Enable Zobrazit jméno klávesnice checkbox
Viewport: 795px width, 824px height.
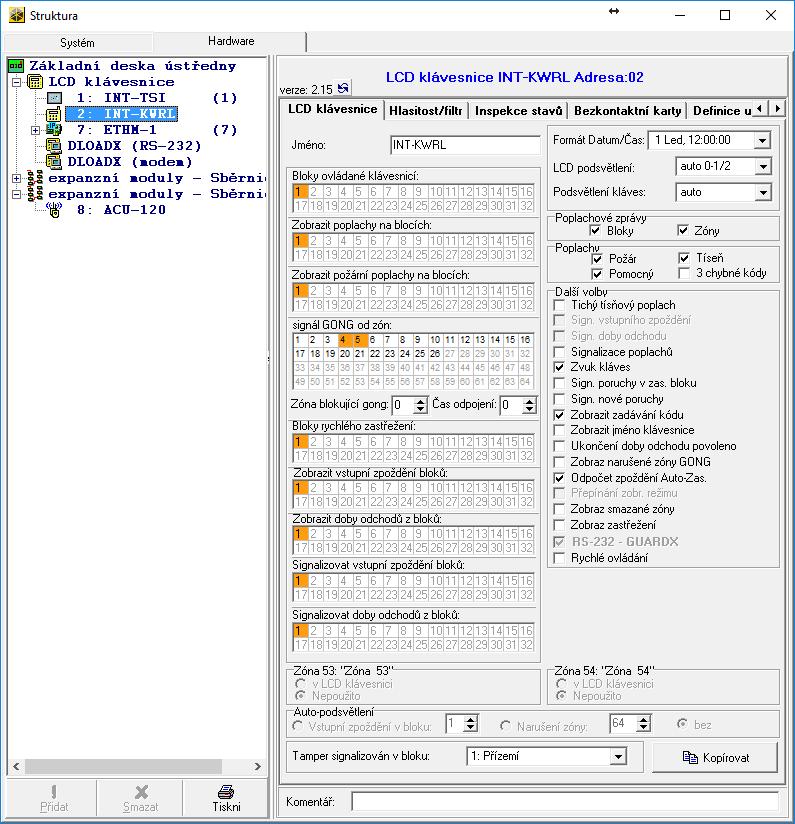pyautogui.click(x=560, y=430)
